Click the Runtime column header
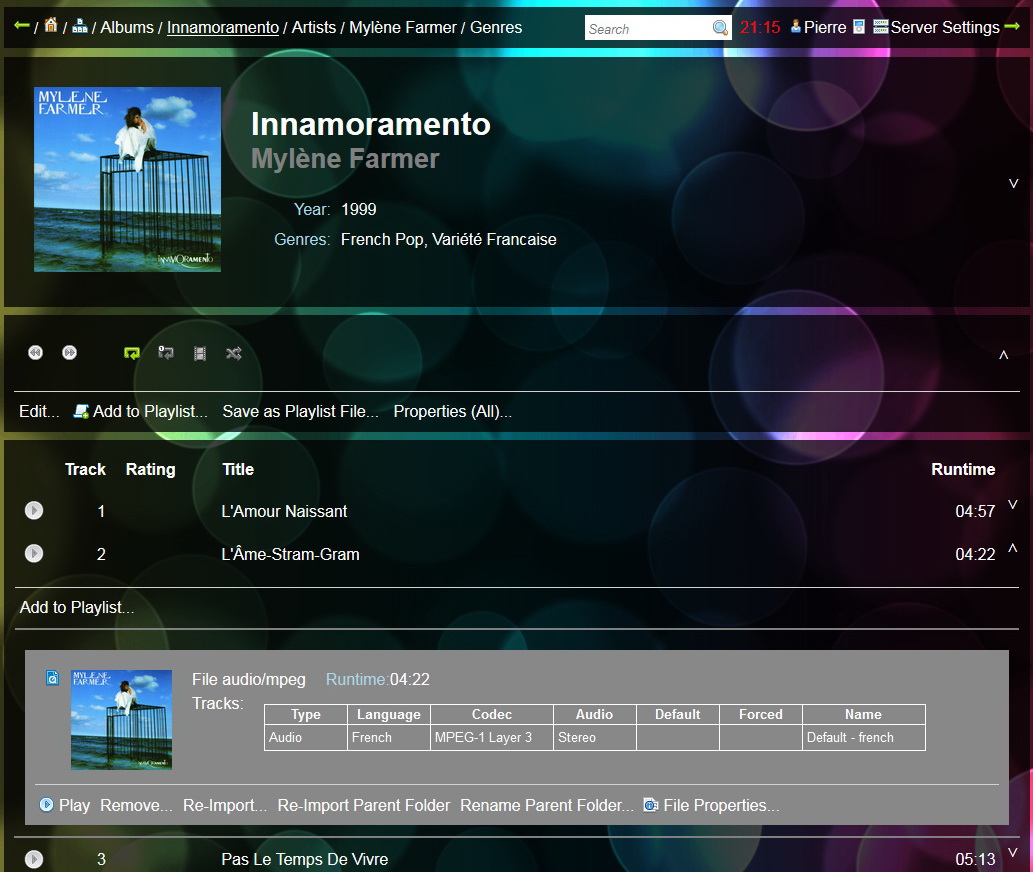Image resolution: width=1033 pixels, height=872 pixels. pyautogui.click(x=963, y=469)
